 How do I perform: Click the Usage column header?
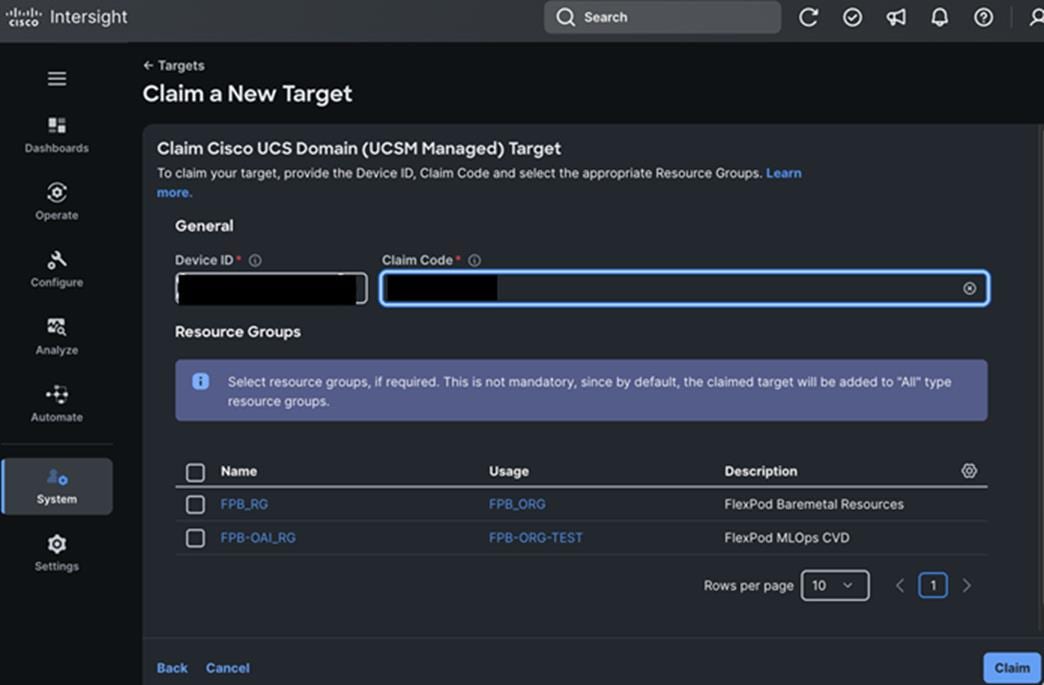click(x=509, y=471)
